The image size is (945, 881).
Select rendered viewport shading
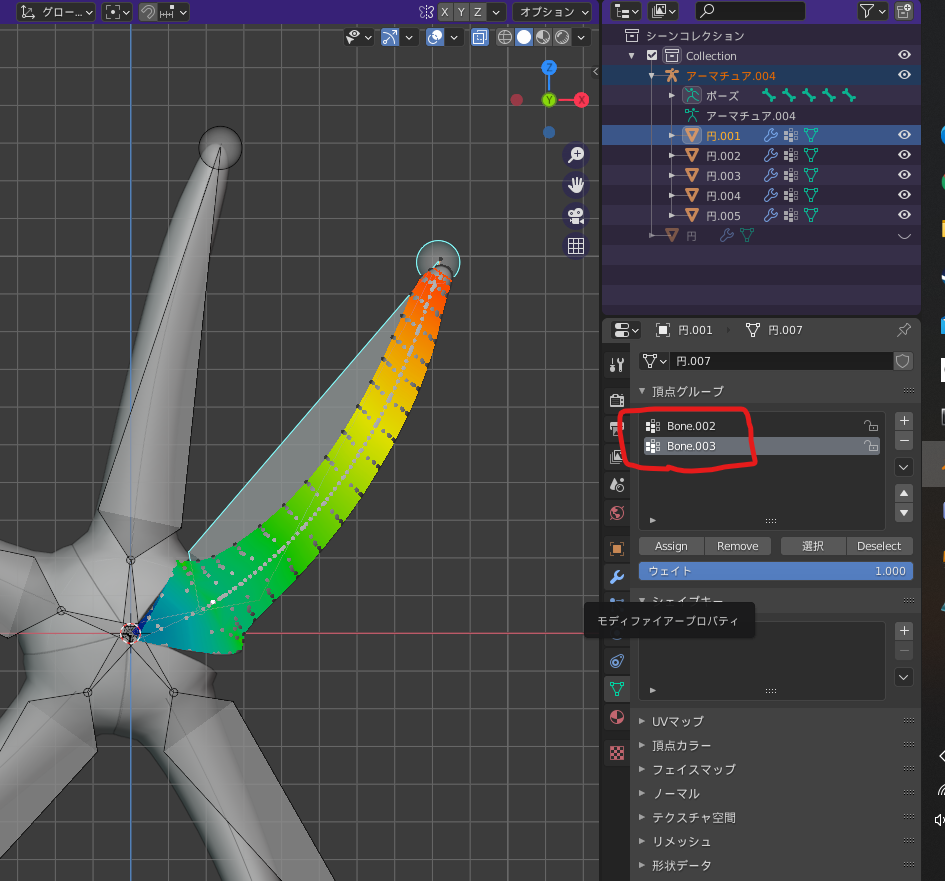[x=562, y=37]
